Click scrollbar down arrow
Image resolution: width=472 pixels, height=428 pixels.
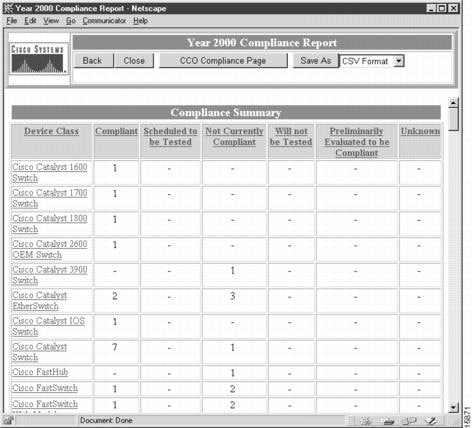pyautogui.click(x=453, y=407)
